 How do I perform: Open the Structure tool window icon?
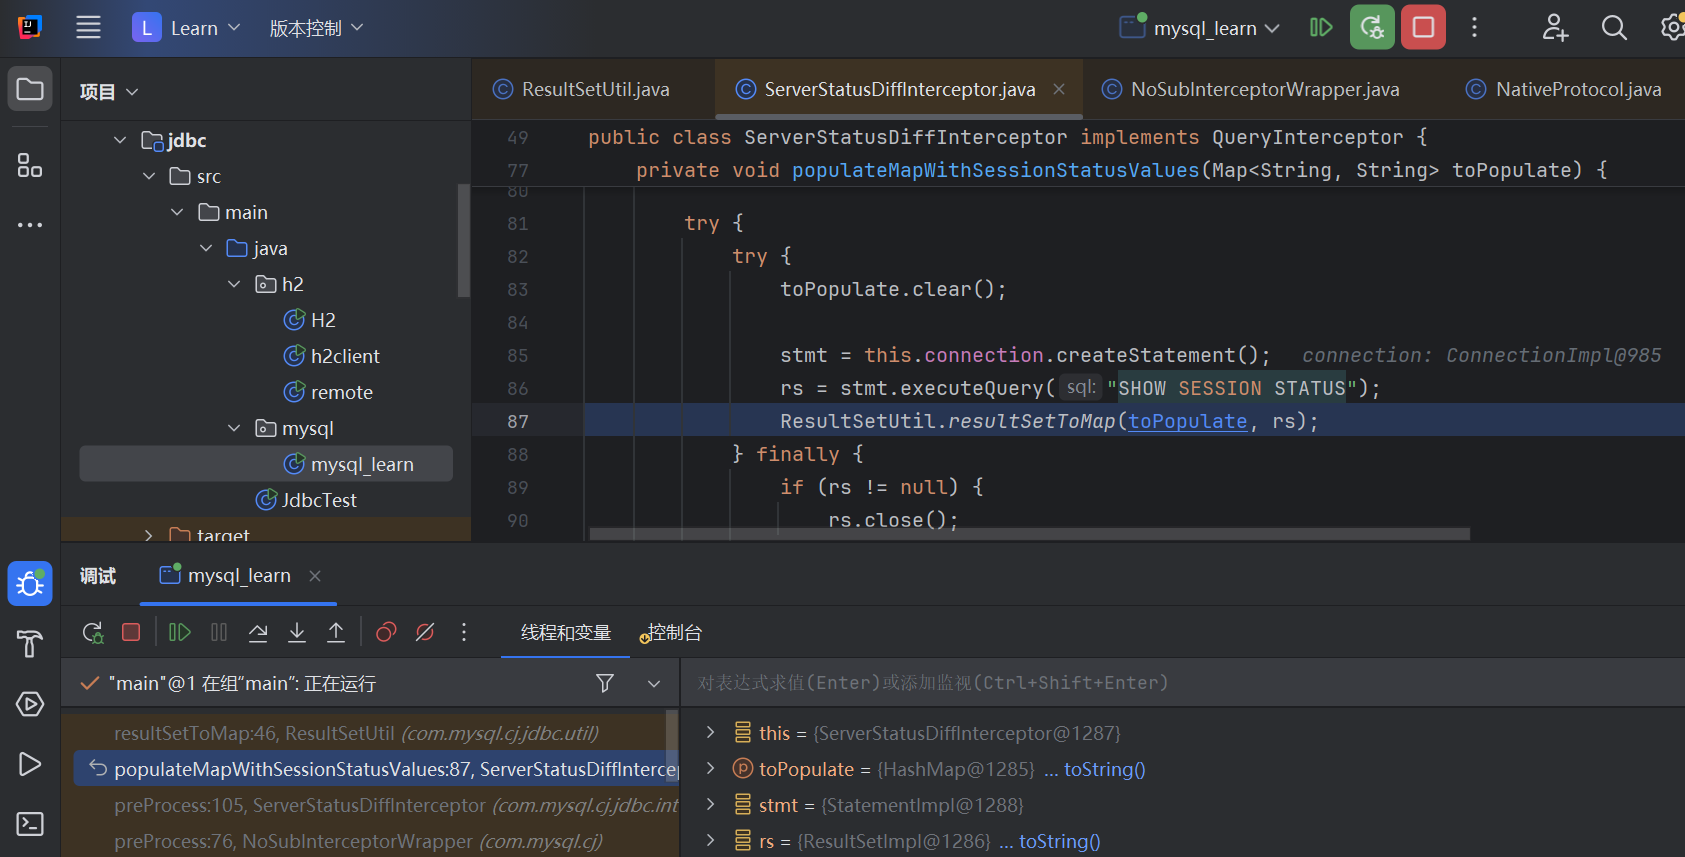[30, 165]
